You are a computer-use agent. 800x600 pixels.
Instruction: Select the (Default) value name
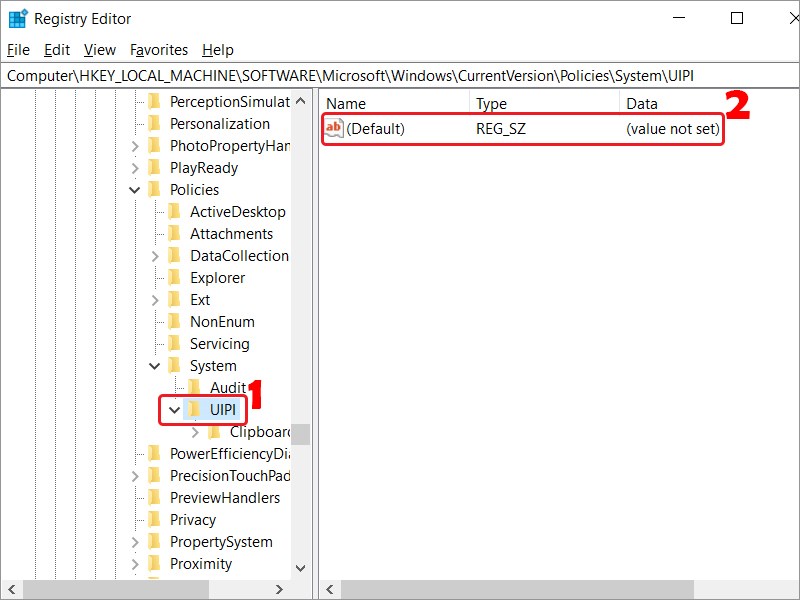376,129
